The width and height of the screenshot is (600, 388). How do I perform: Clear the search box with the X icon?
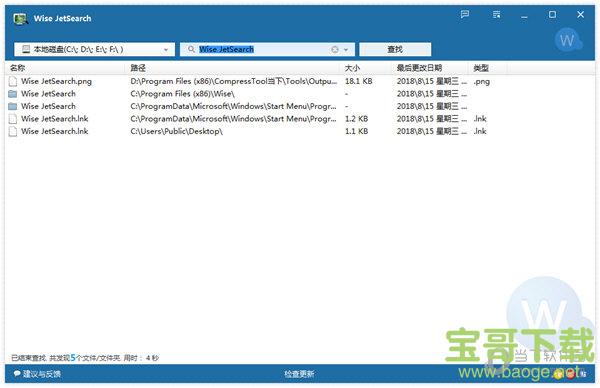tap(335, 49)
